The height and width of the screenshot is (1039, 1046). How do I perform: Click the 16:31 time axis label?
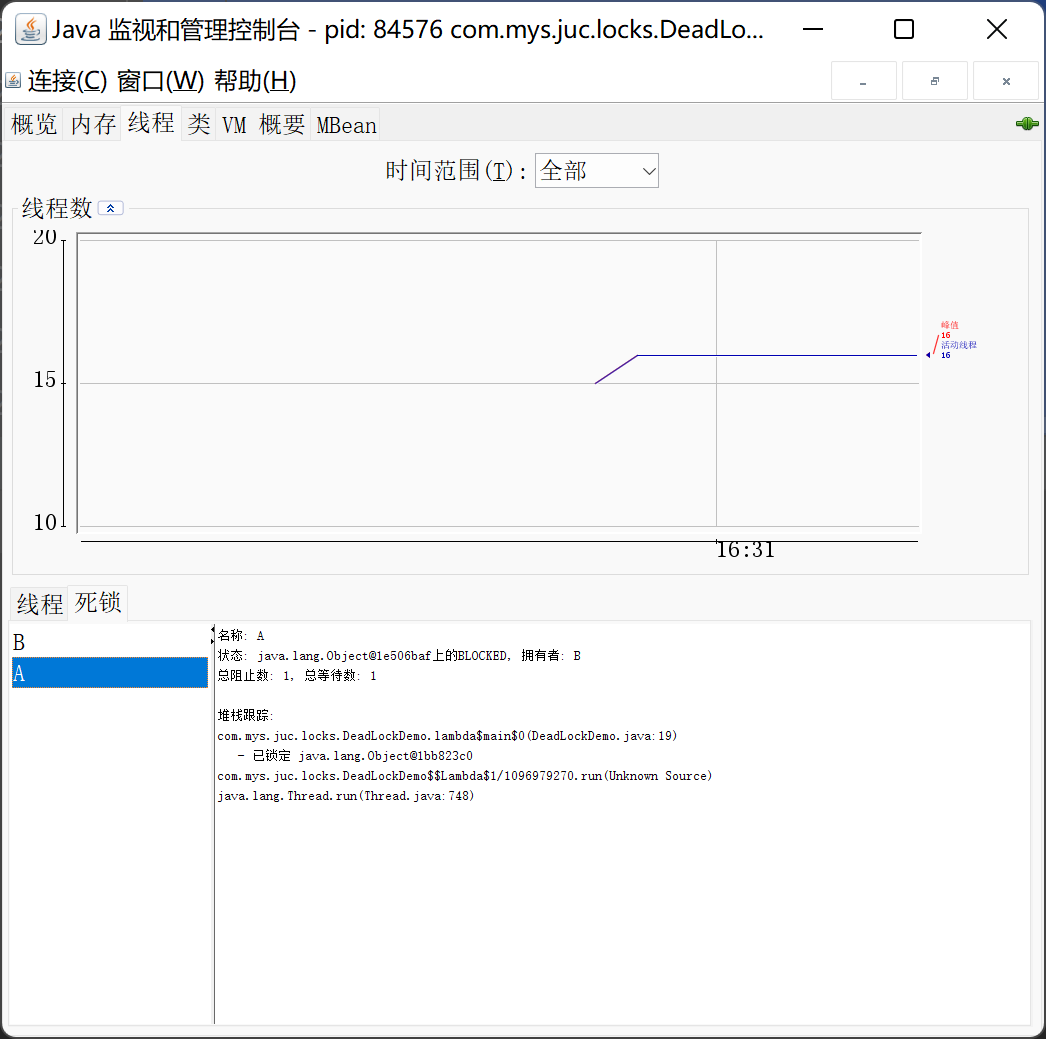point(745,550)
